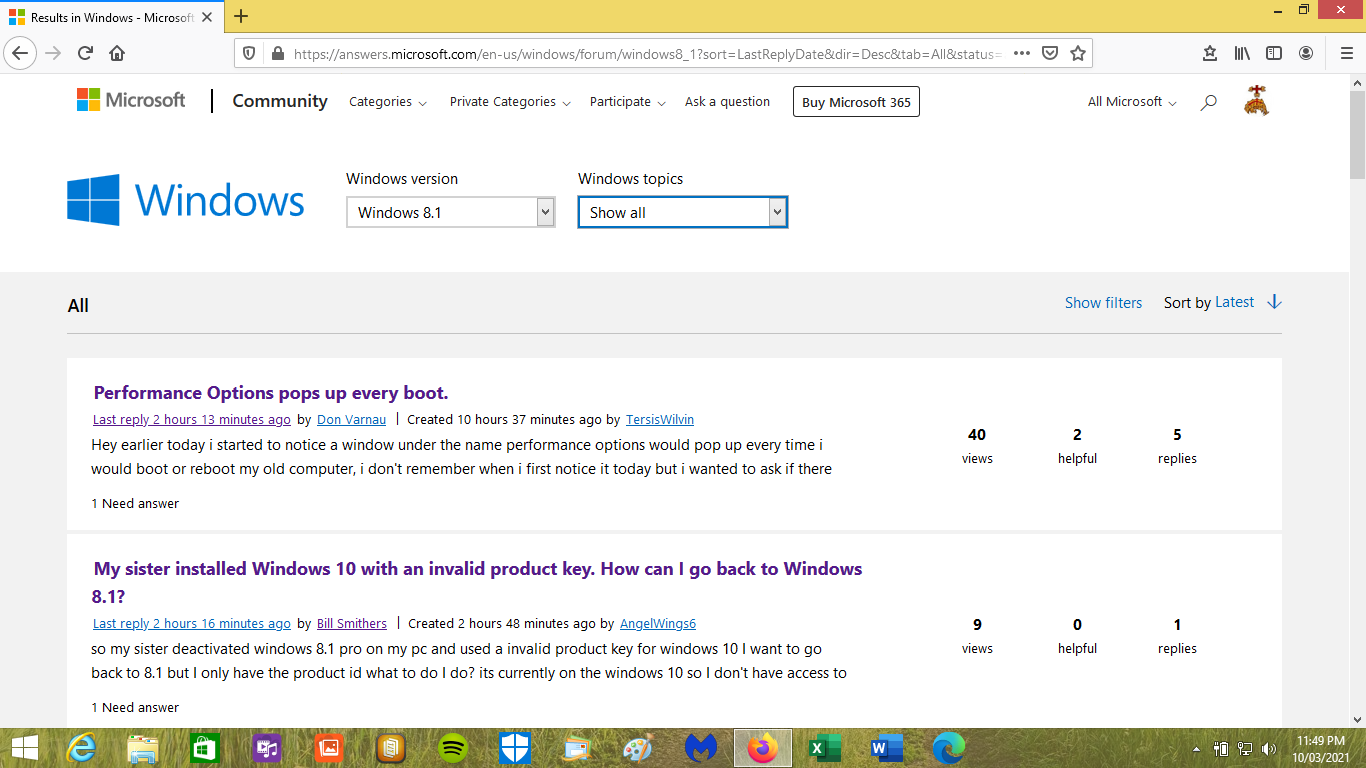Click the '40 views' count

977,446
